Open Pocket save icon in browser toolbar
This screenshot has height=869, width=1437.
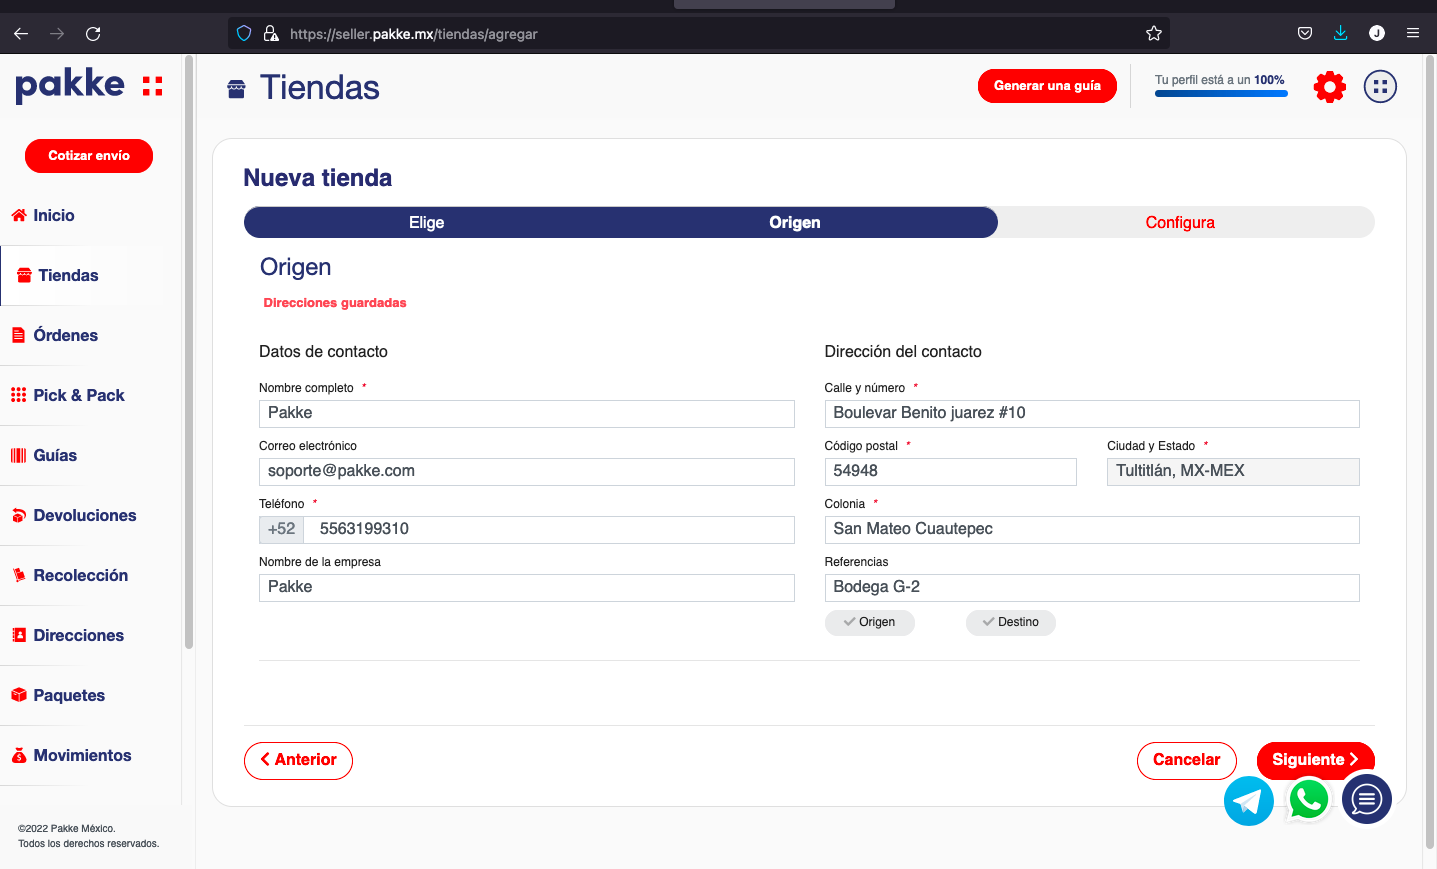point(1305,33)
